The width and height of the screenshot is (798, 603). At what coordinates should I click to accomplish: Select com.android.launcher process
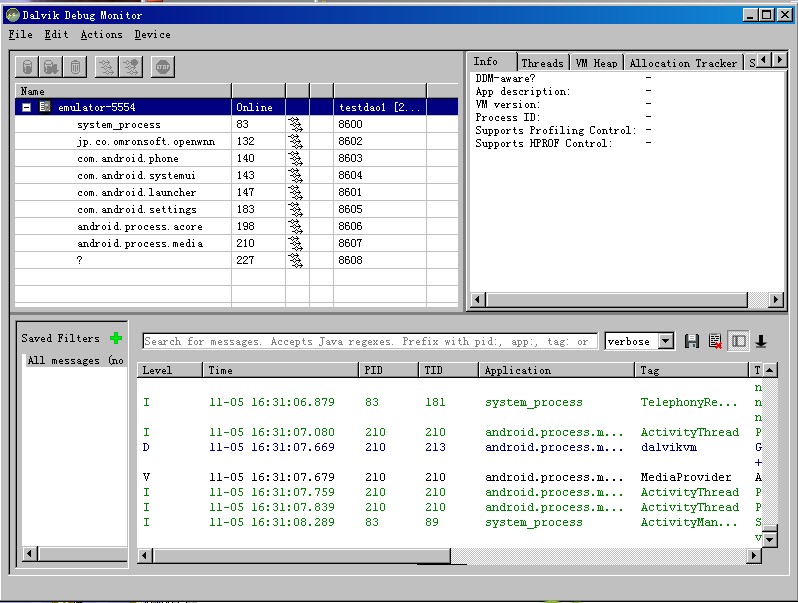[236, 192]
